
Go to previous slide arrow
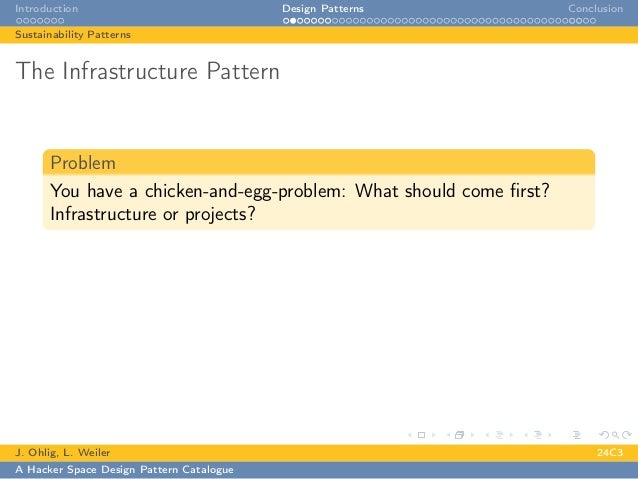click(410, 435)
